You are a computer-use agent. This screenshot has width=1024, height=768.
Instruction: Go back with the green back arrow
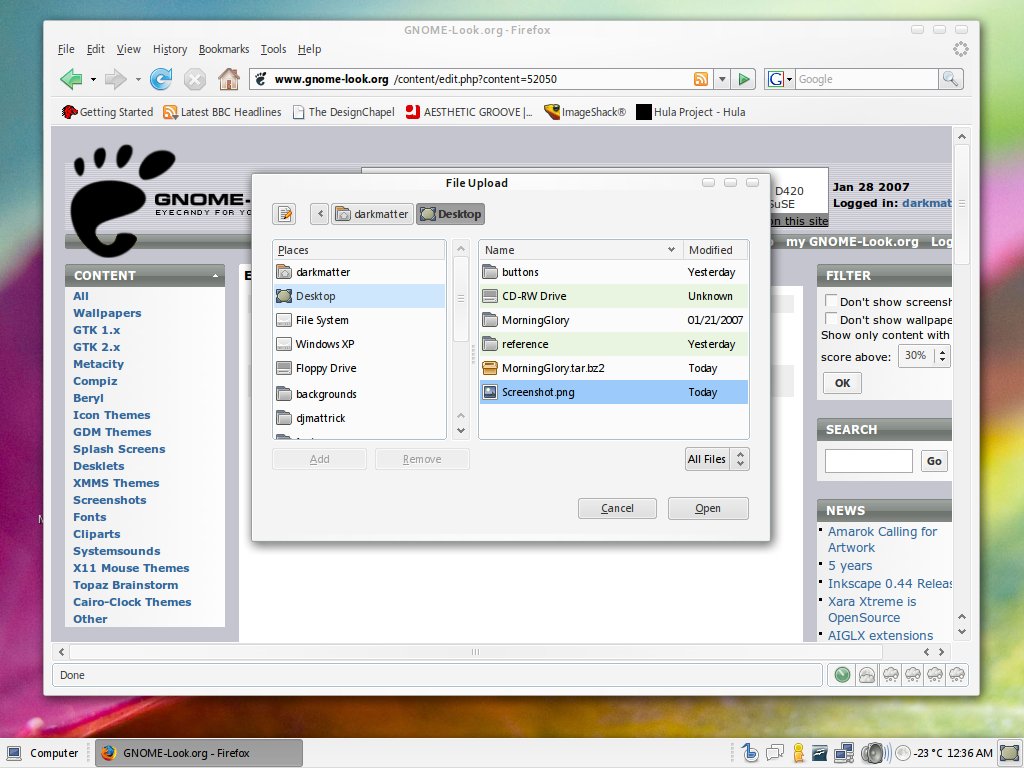[x=71, y=79]
